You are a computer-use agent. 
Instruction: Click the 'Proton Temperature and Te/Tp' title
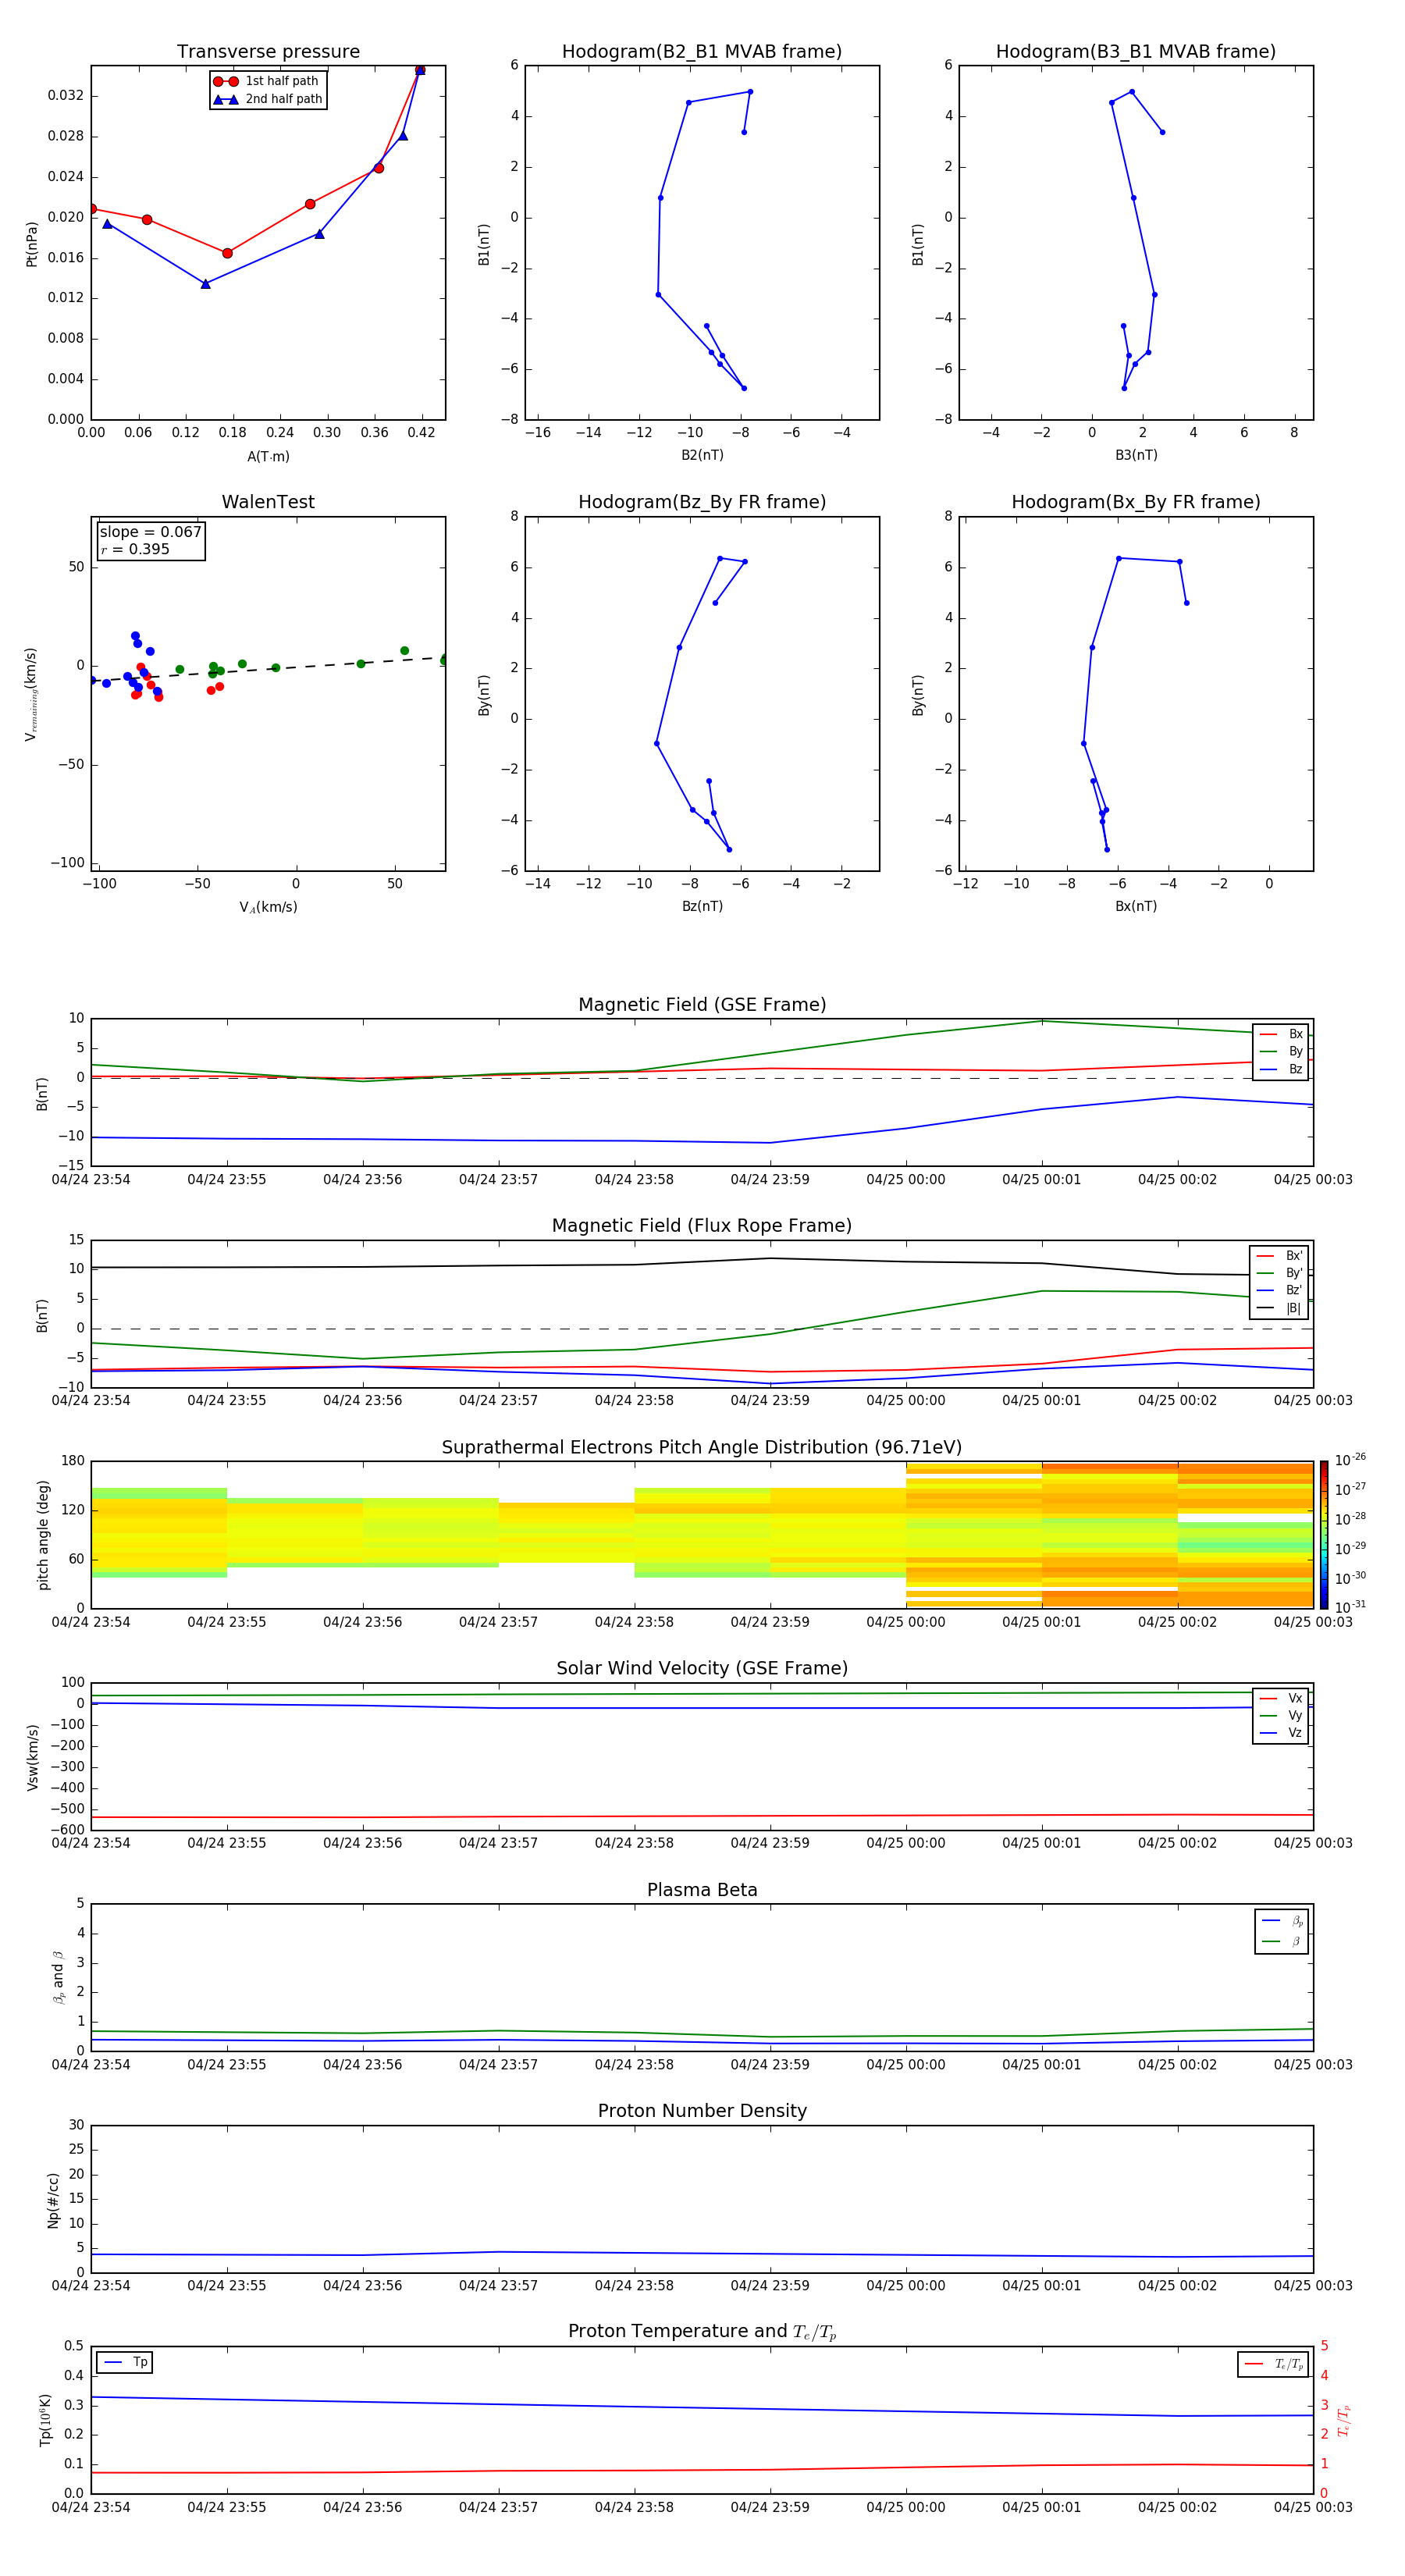point(702,2332)
